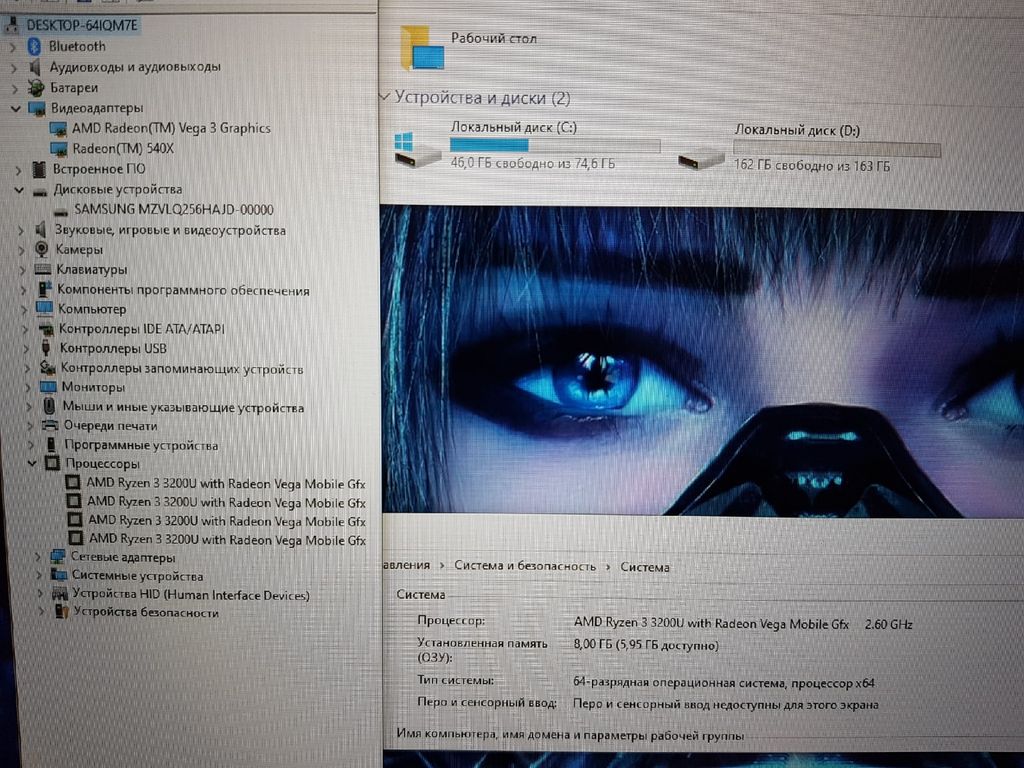Click the '2.60 GHz' processor speed value

tap(889, 624)
